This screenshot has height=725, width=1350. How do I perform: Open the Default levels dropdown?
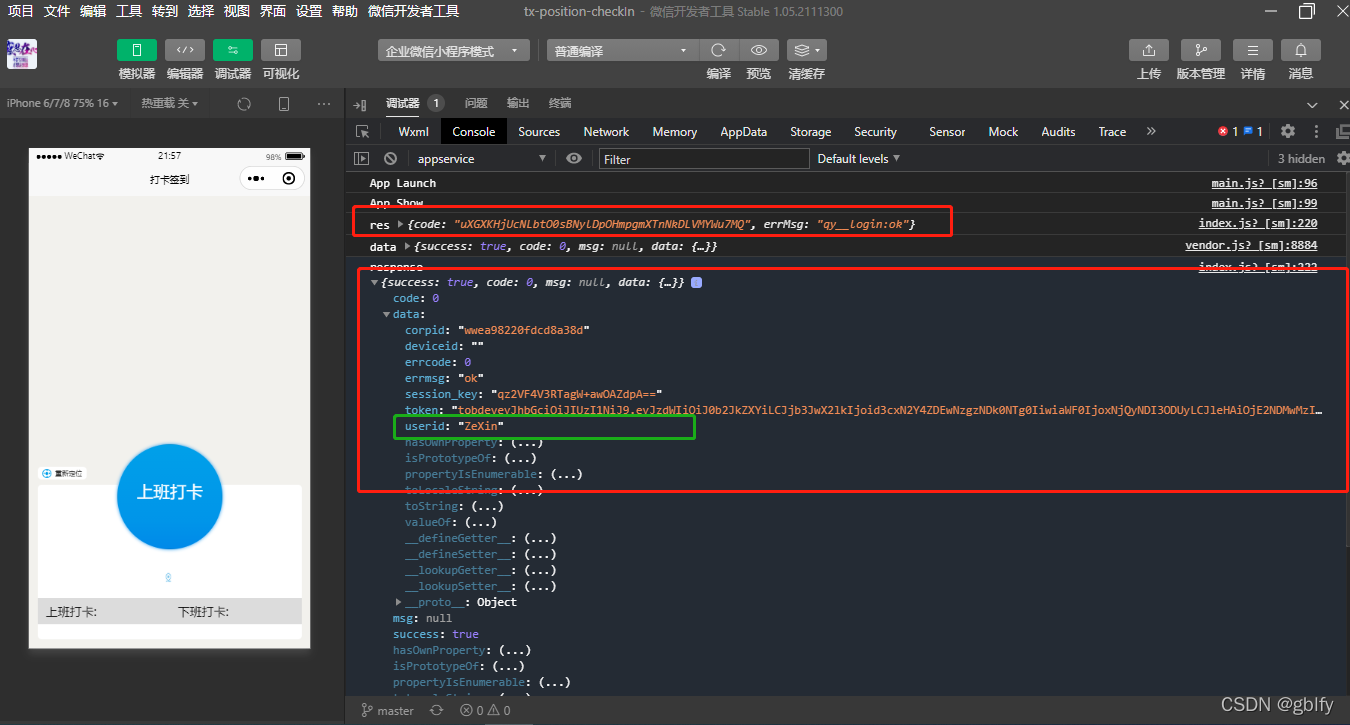coord(859,158)
